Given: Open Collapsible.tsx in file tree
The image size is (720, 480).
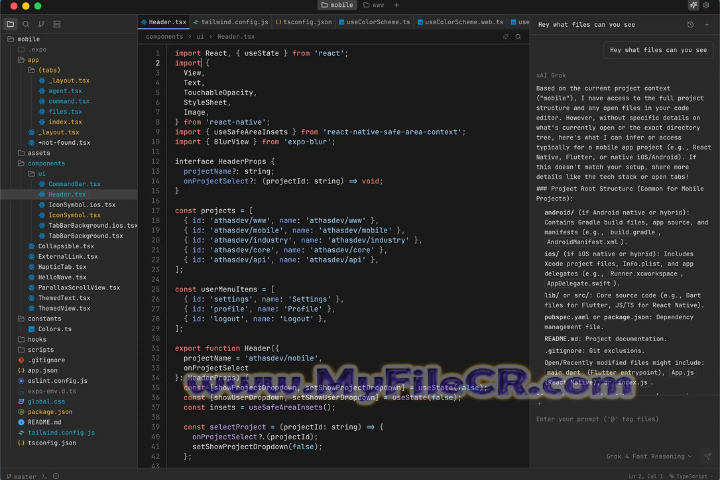Looking at the screenshot, I should click(61, 246).
